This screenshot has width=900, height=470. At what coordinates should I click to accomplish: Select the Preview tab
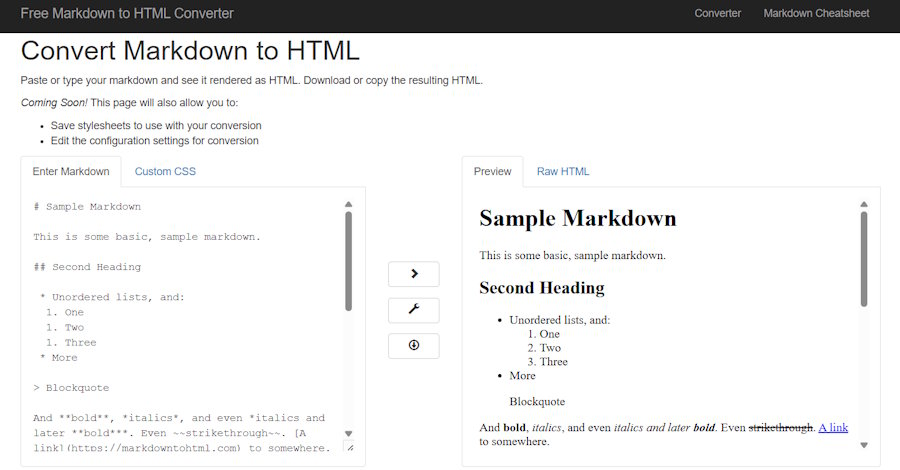492,172
